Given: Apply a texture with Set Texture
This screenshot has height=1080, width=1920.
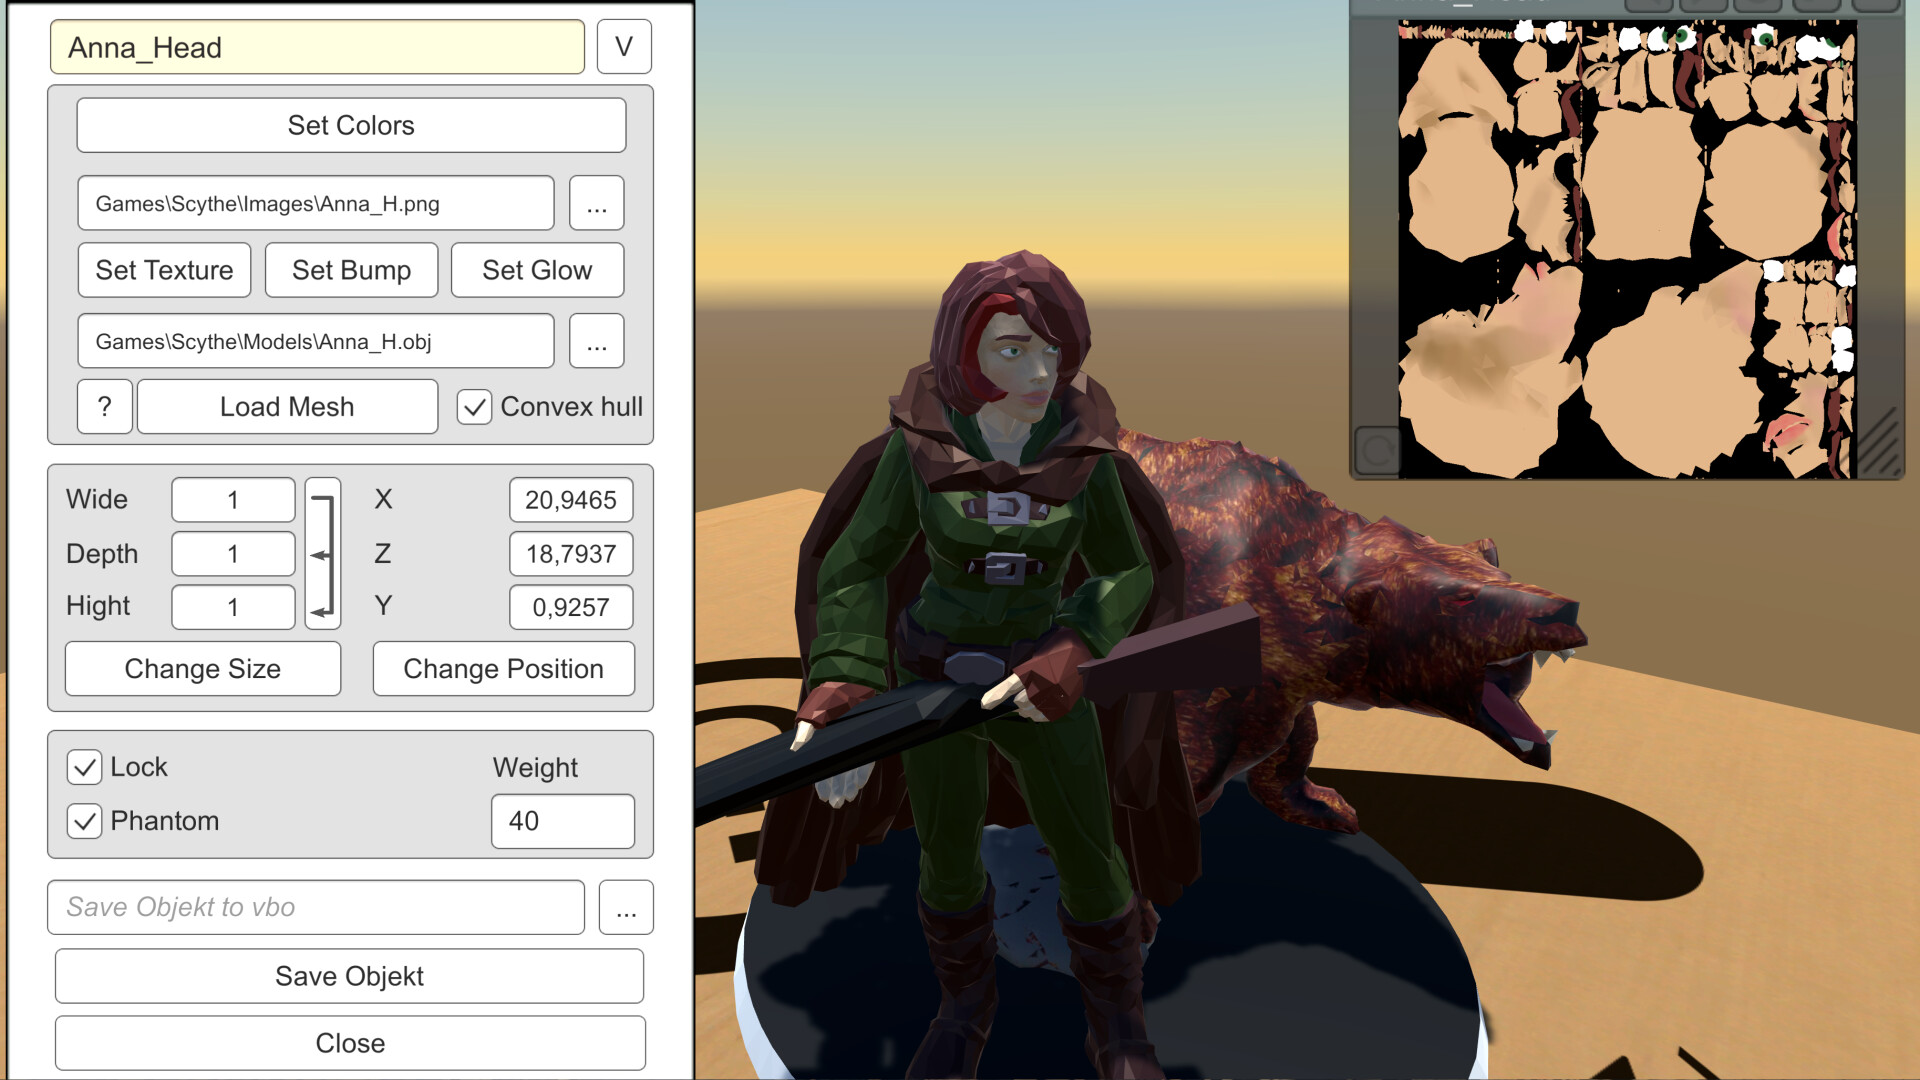Looking at the screenshot, I should pyautogui.click(x=163, y=270).
